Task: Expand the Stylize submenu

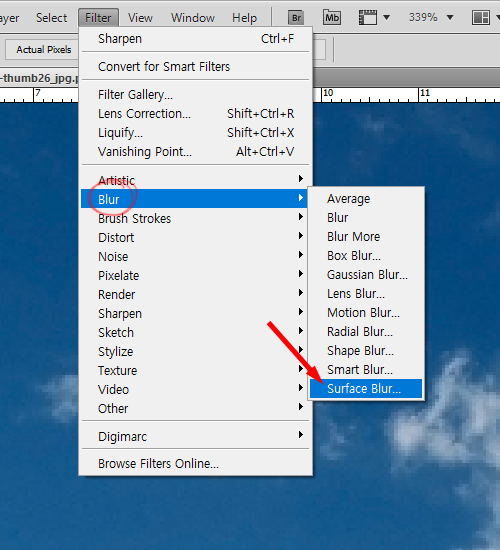Action: pyautogui.click(x=195, y=351)
